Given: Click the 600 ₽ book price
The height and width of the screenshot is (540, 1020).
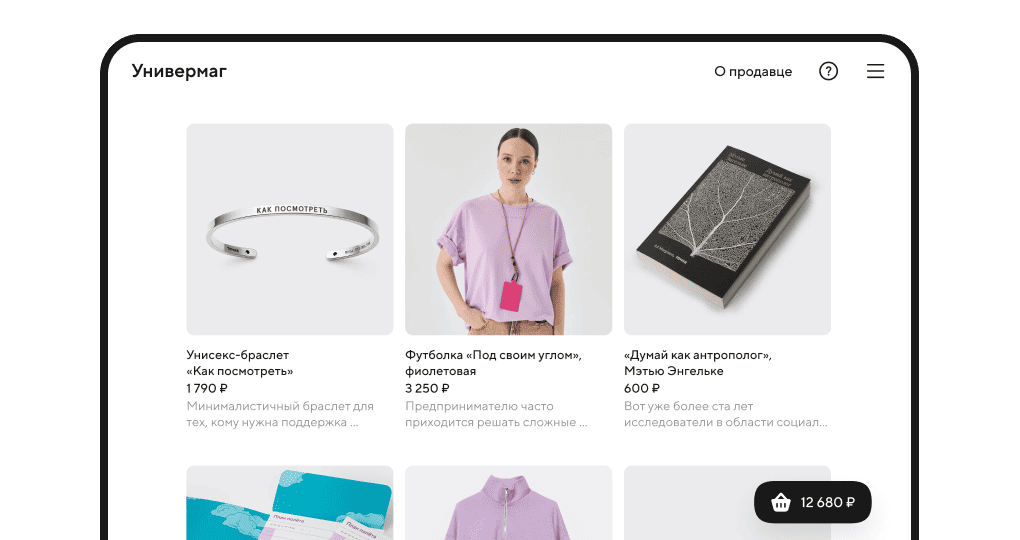Looking at the screenshot, I should [x=642, y=388].
